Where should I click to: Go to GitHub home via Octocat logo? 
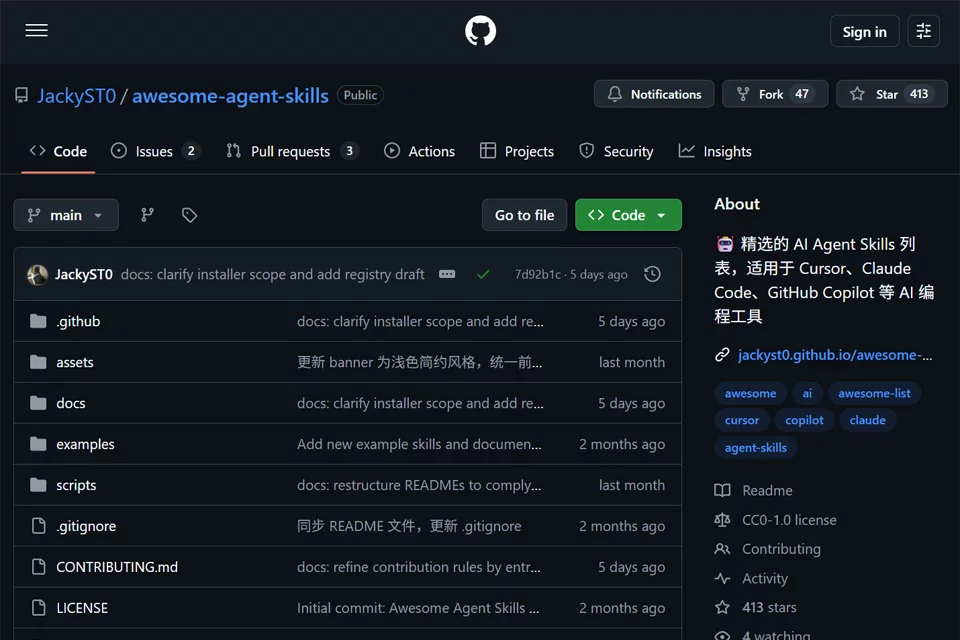[480, 31]
